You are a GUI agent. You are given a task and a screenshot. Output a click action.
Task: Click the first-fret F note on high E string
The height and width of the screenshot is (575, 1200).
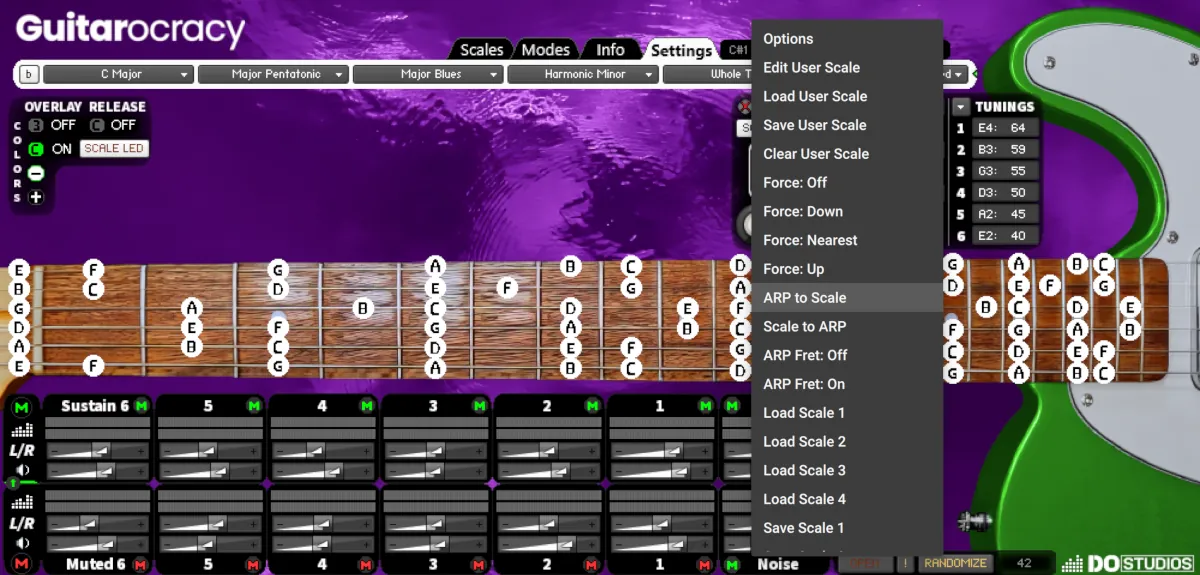click(x=93, y=269)
